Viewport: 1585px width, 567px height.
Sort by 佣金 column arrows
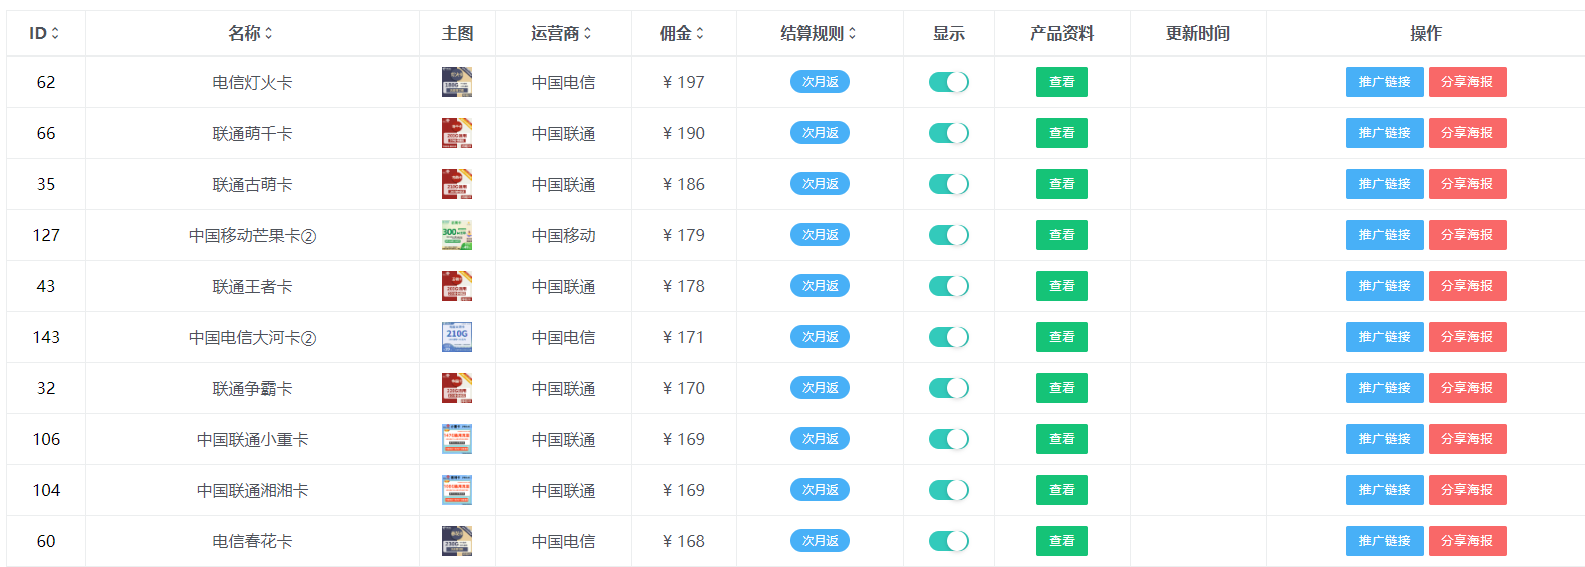(700, 33)
